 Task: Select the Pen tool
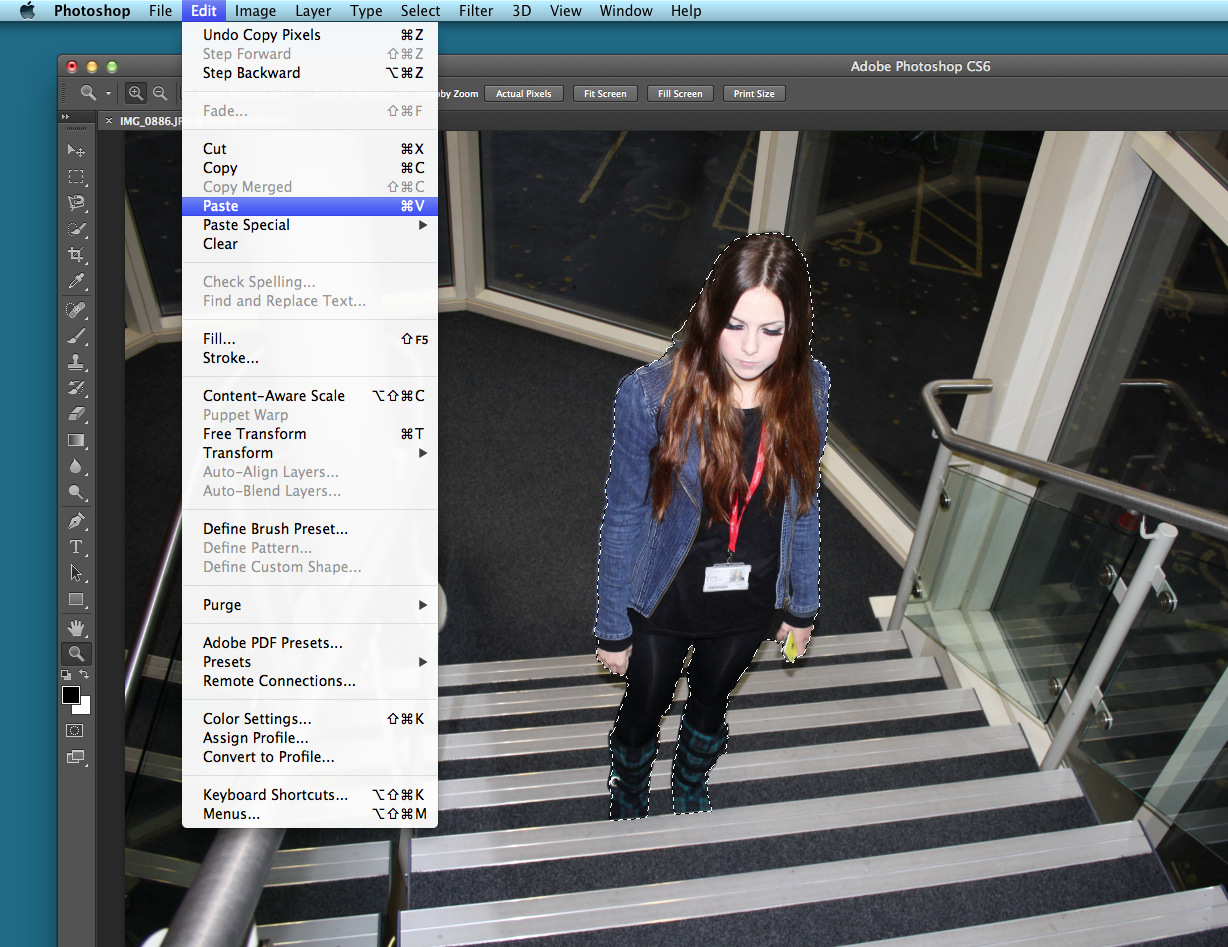coord(76,521)
